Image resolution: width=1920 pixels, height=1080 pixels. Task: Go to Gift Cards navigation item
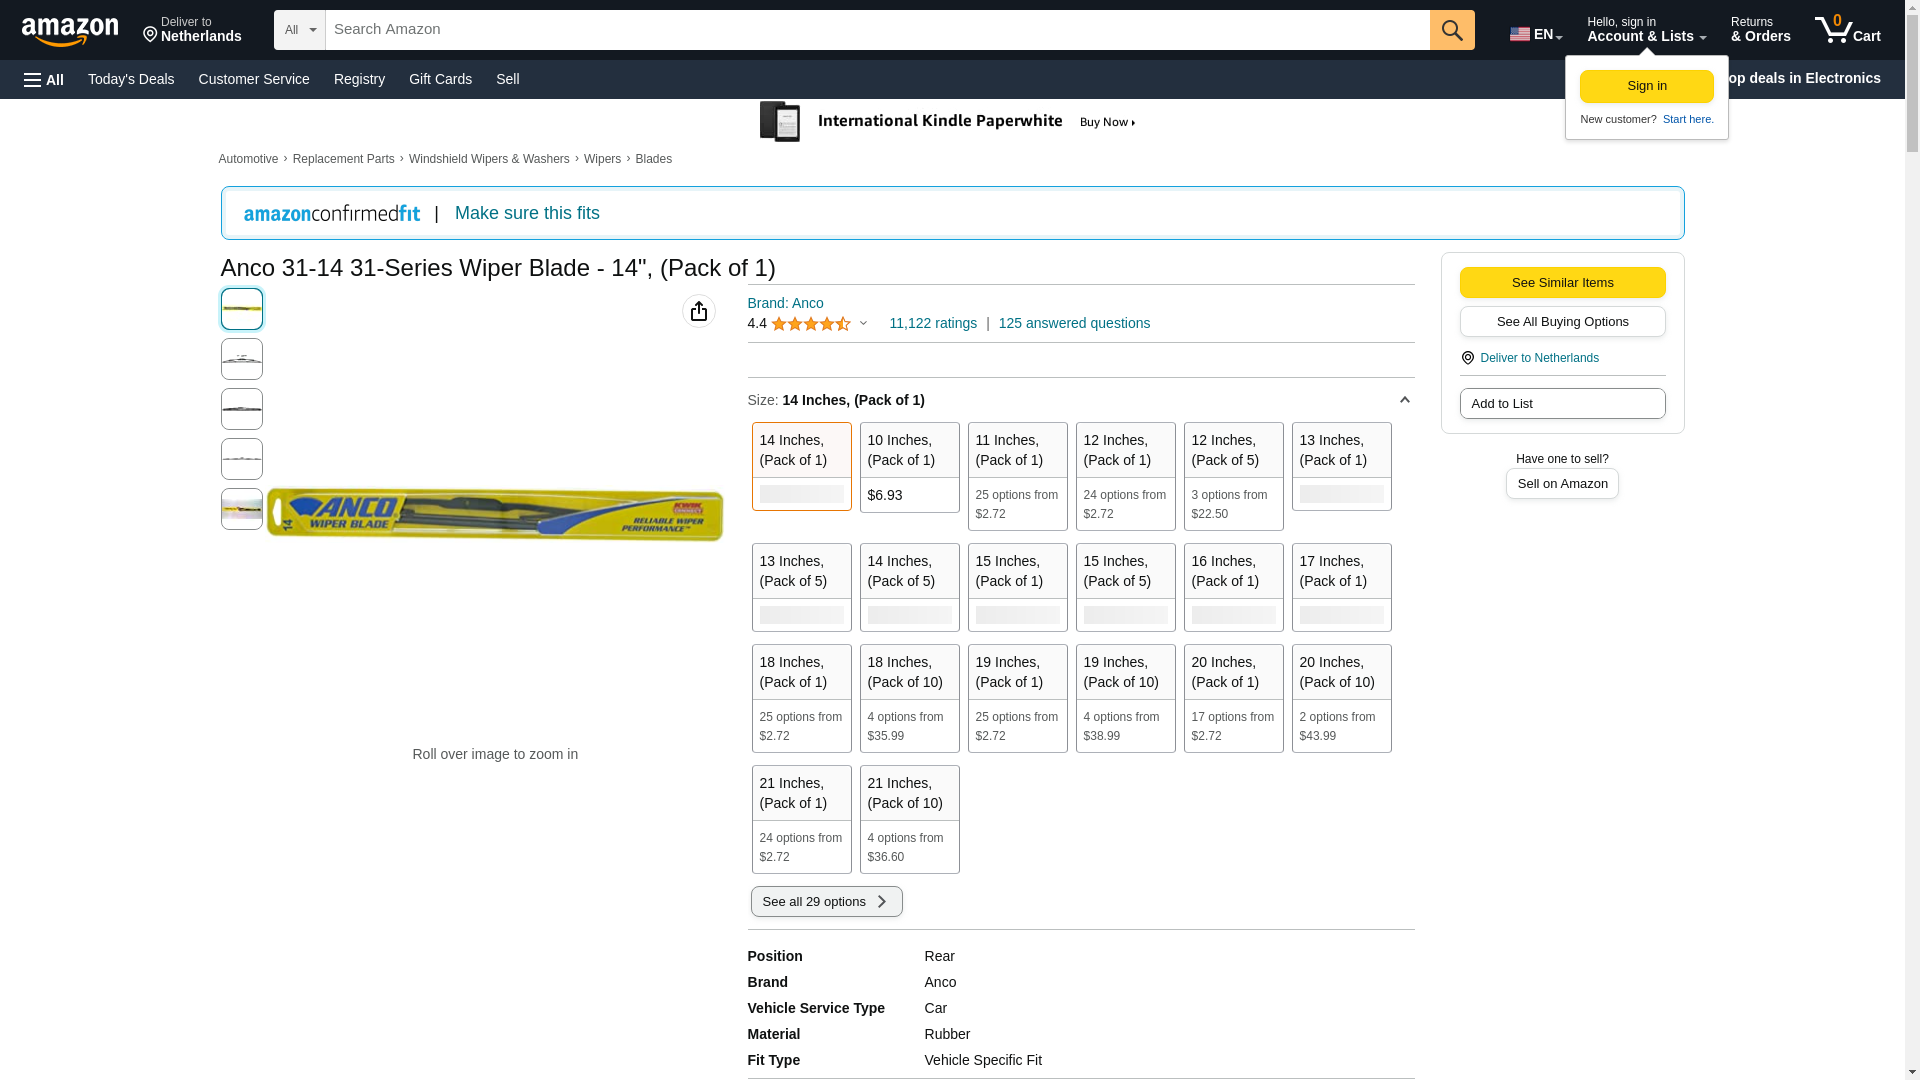[440, 79]
